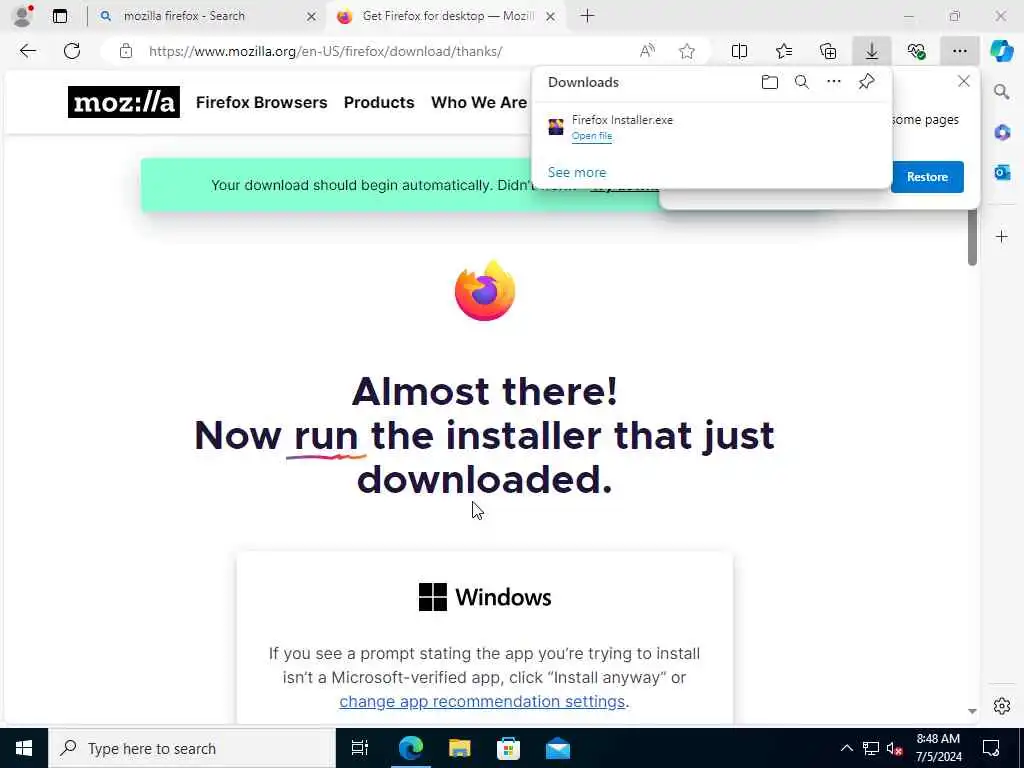The width and height of the screenshot is (1024, 768).
Task: Open the taskbar clock showing 8:48 AM
Action: pyautogui.click(x=938, y=748)
